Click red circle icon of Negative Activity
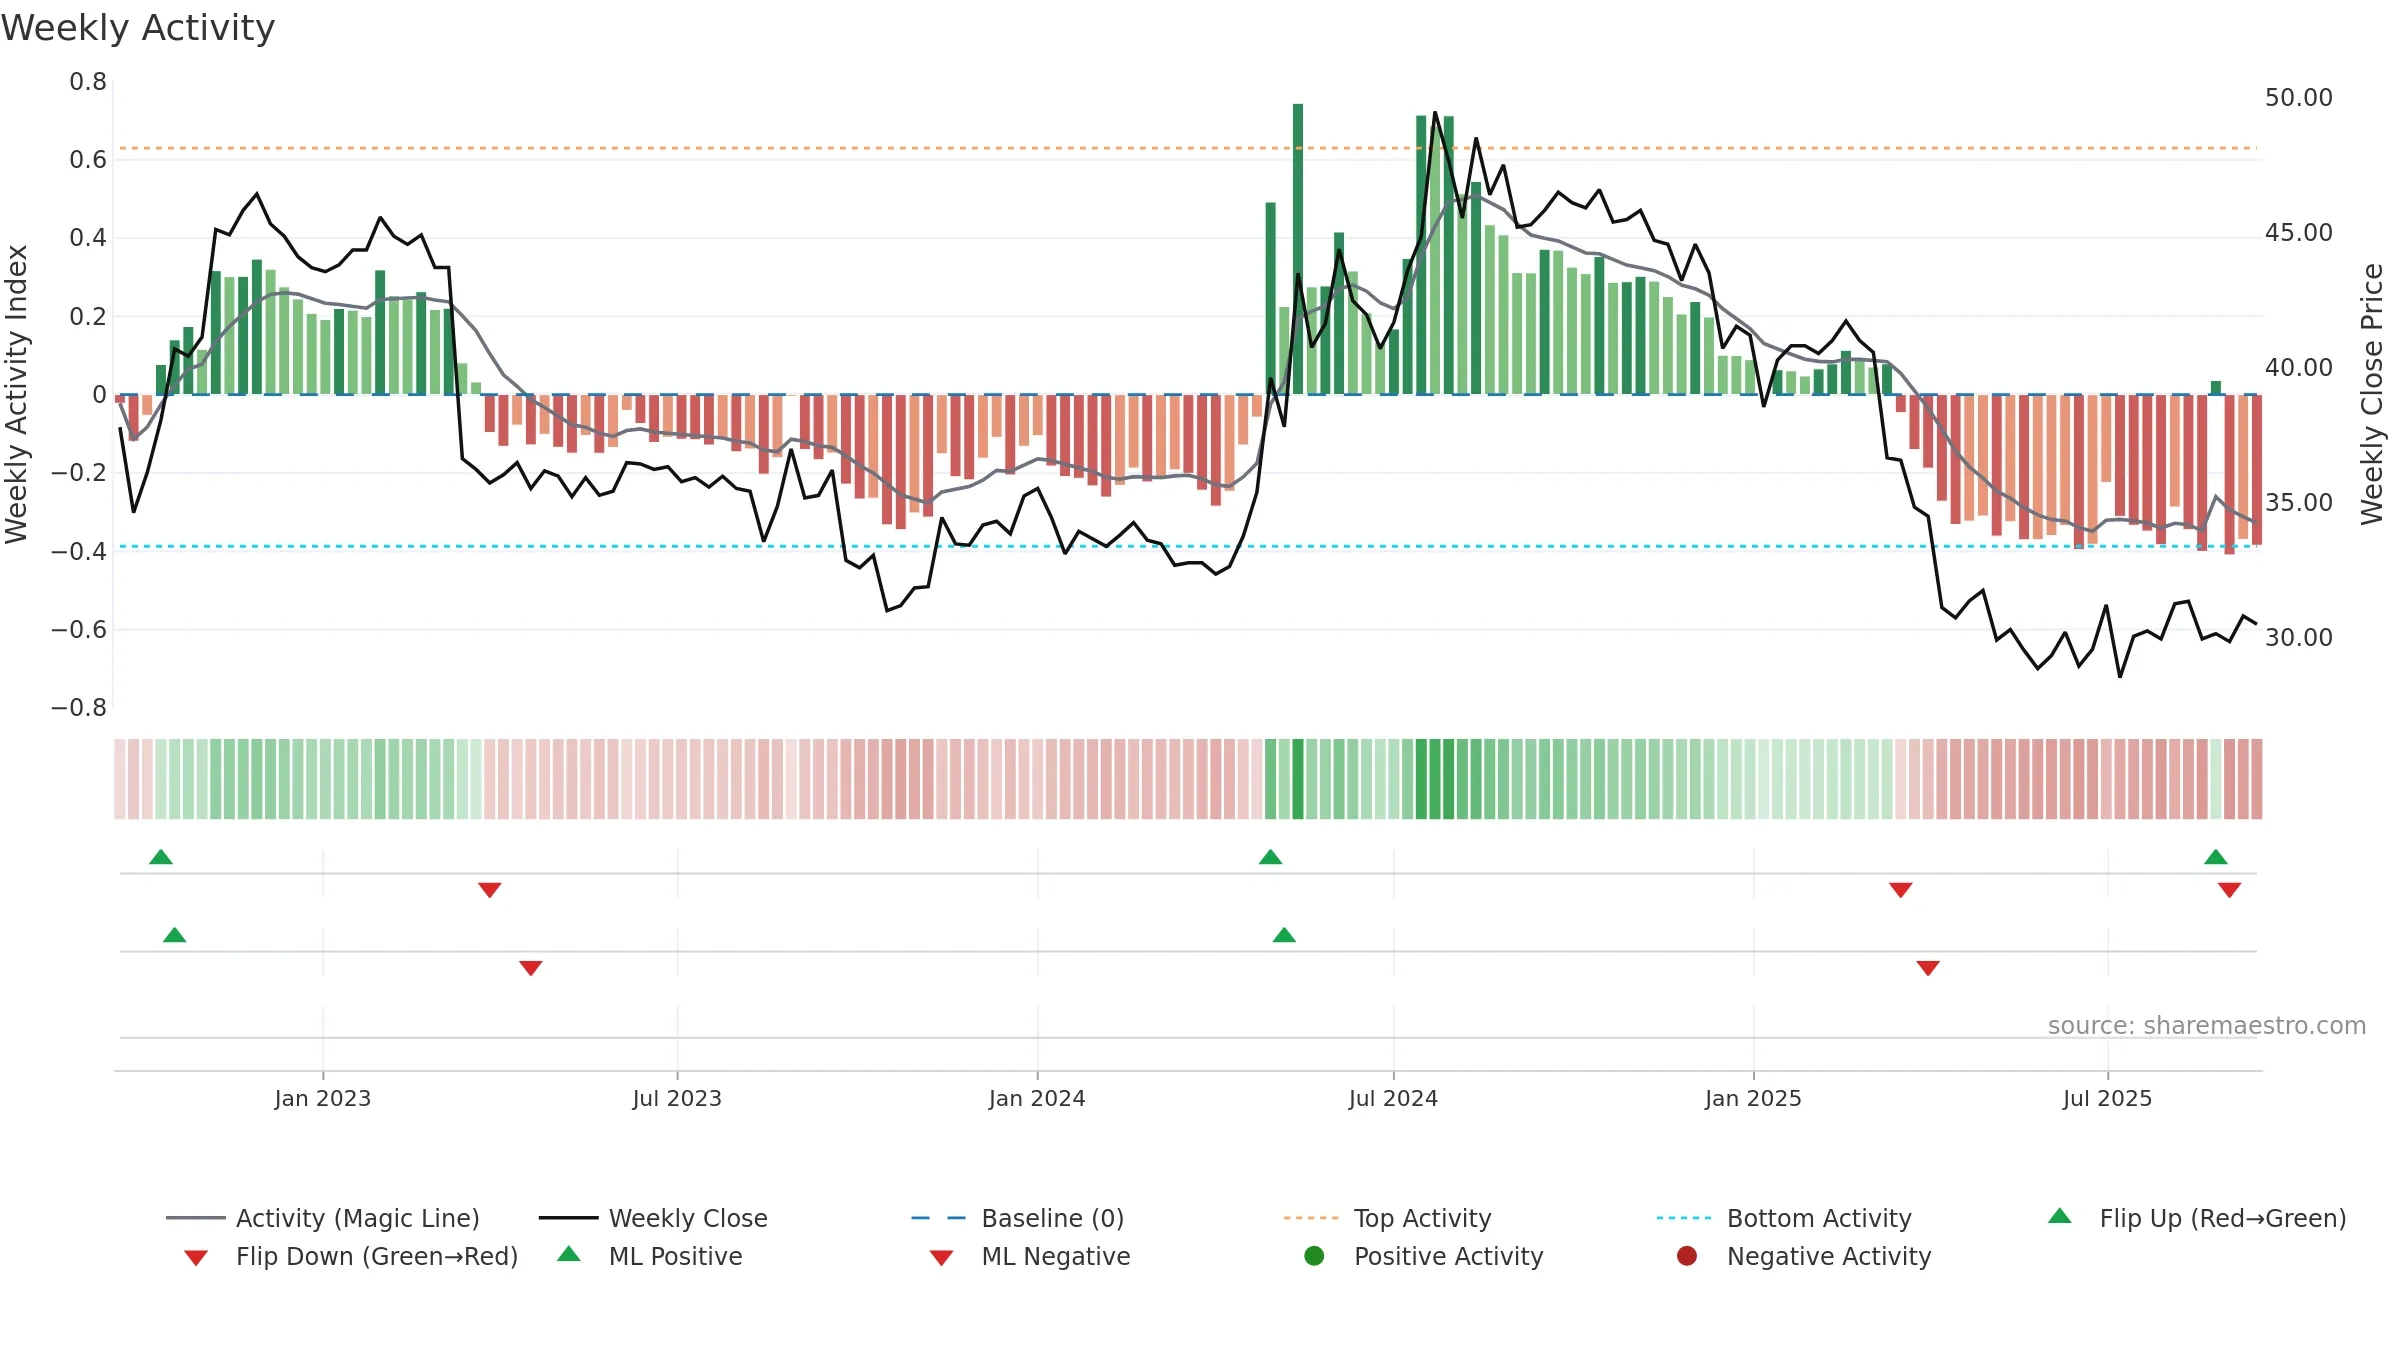 coord(1687,1255)
